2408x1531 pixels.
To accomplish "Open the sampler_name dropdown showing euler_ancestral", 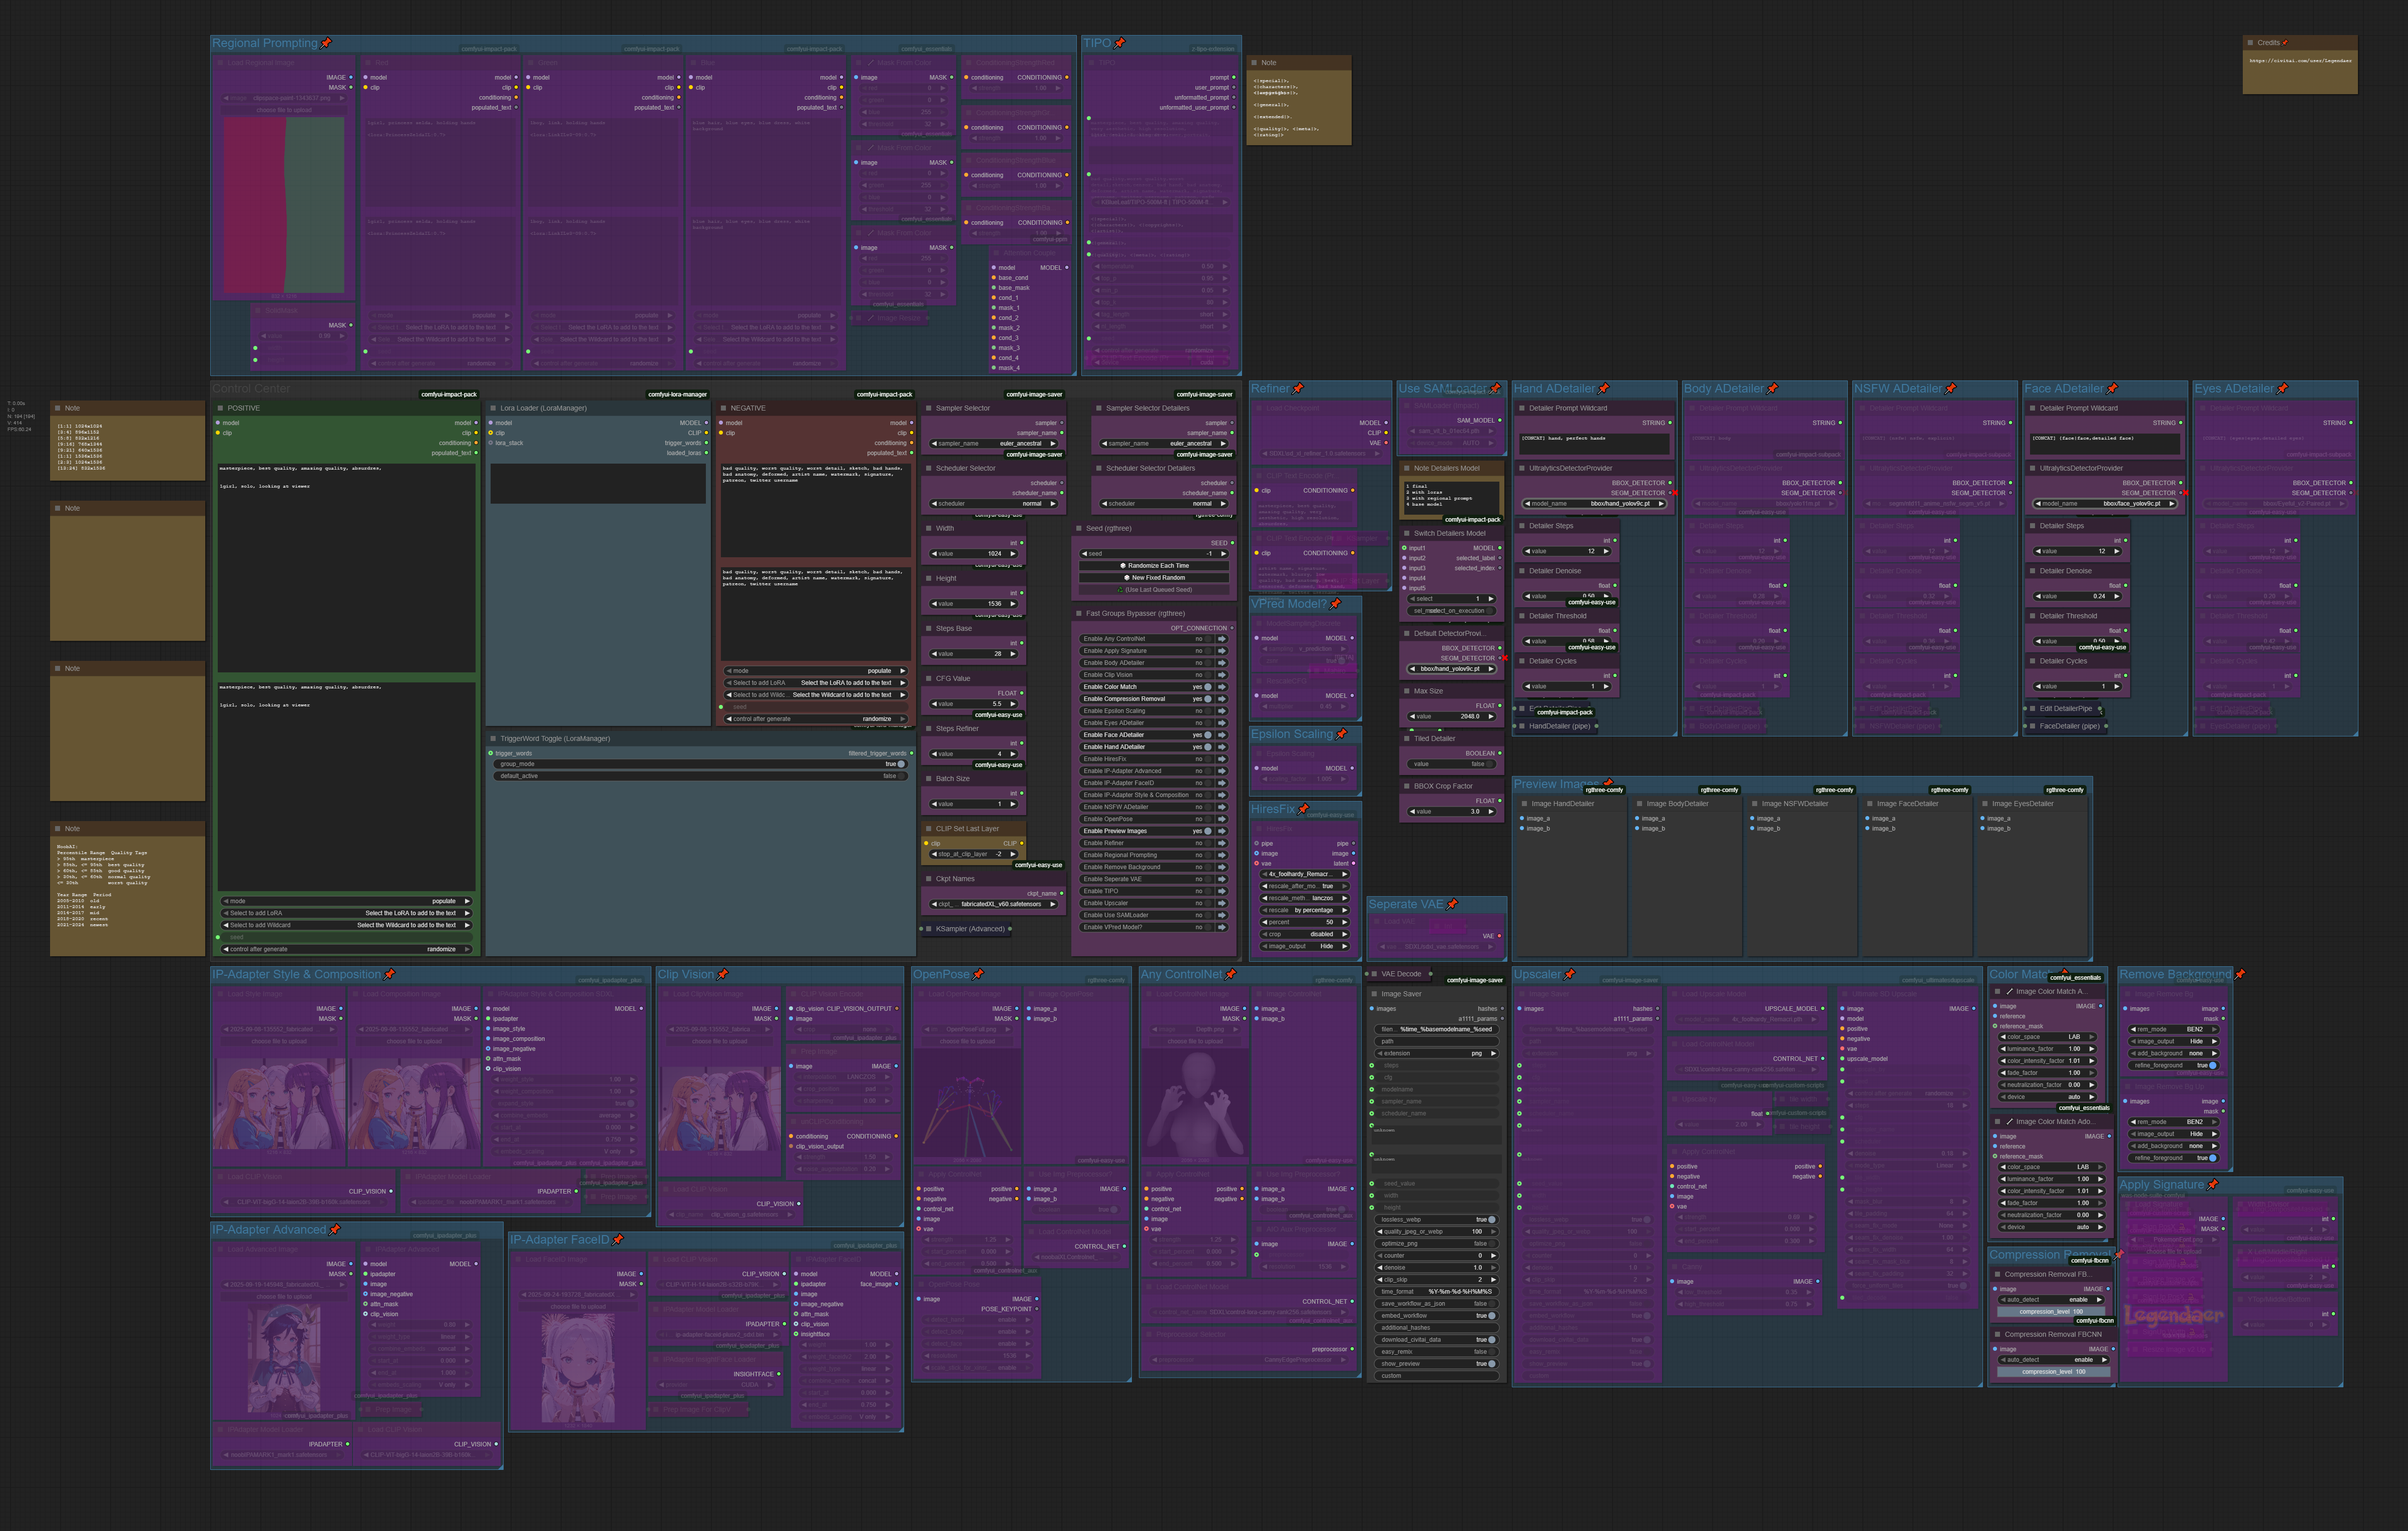I will pyautogui.click(x=990, y=444).
